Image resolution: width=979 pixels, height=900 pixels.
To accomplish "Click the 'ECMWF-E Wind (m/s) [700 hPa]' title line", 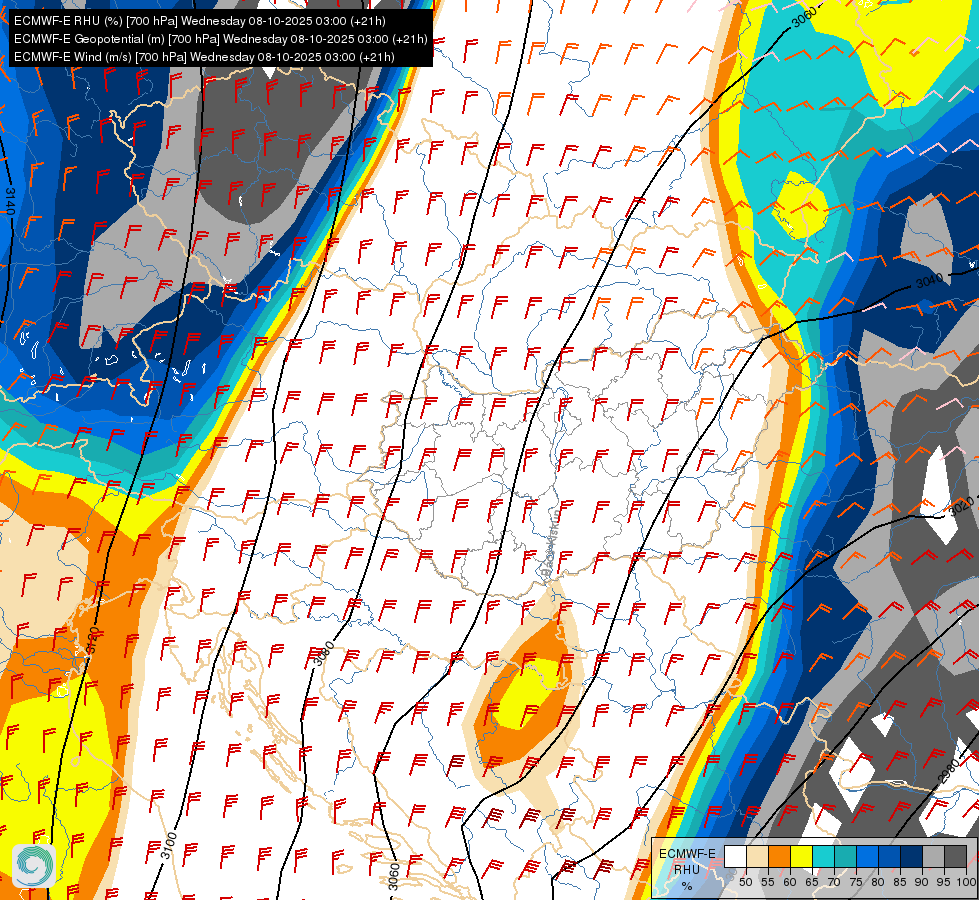I will pyautogui.click(x=204, y=57).
